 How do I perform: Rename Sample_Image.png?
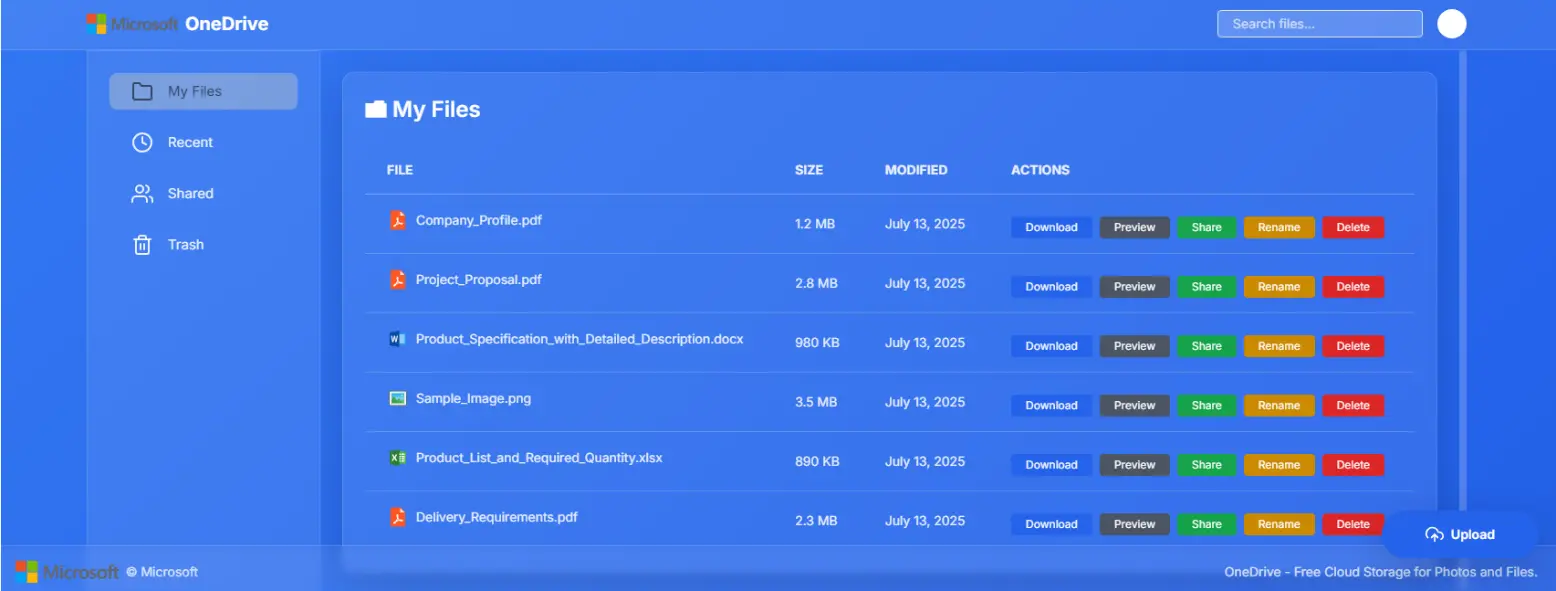point(1278,405)
